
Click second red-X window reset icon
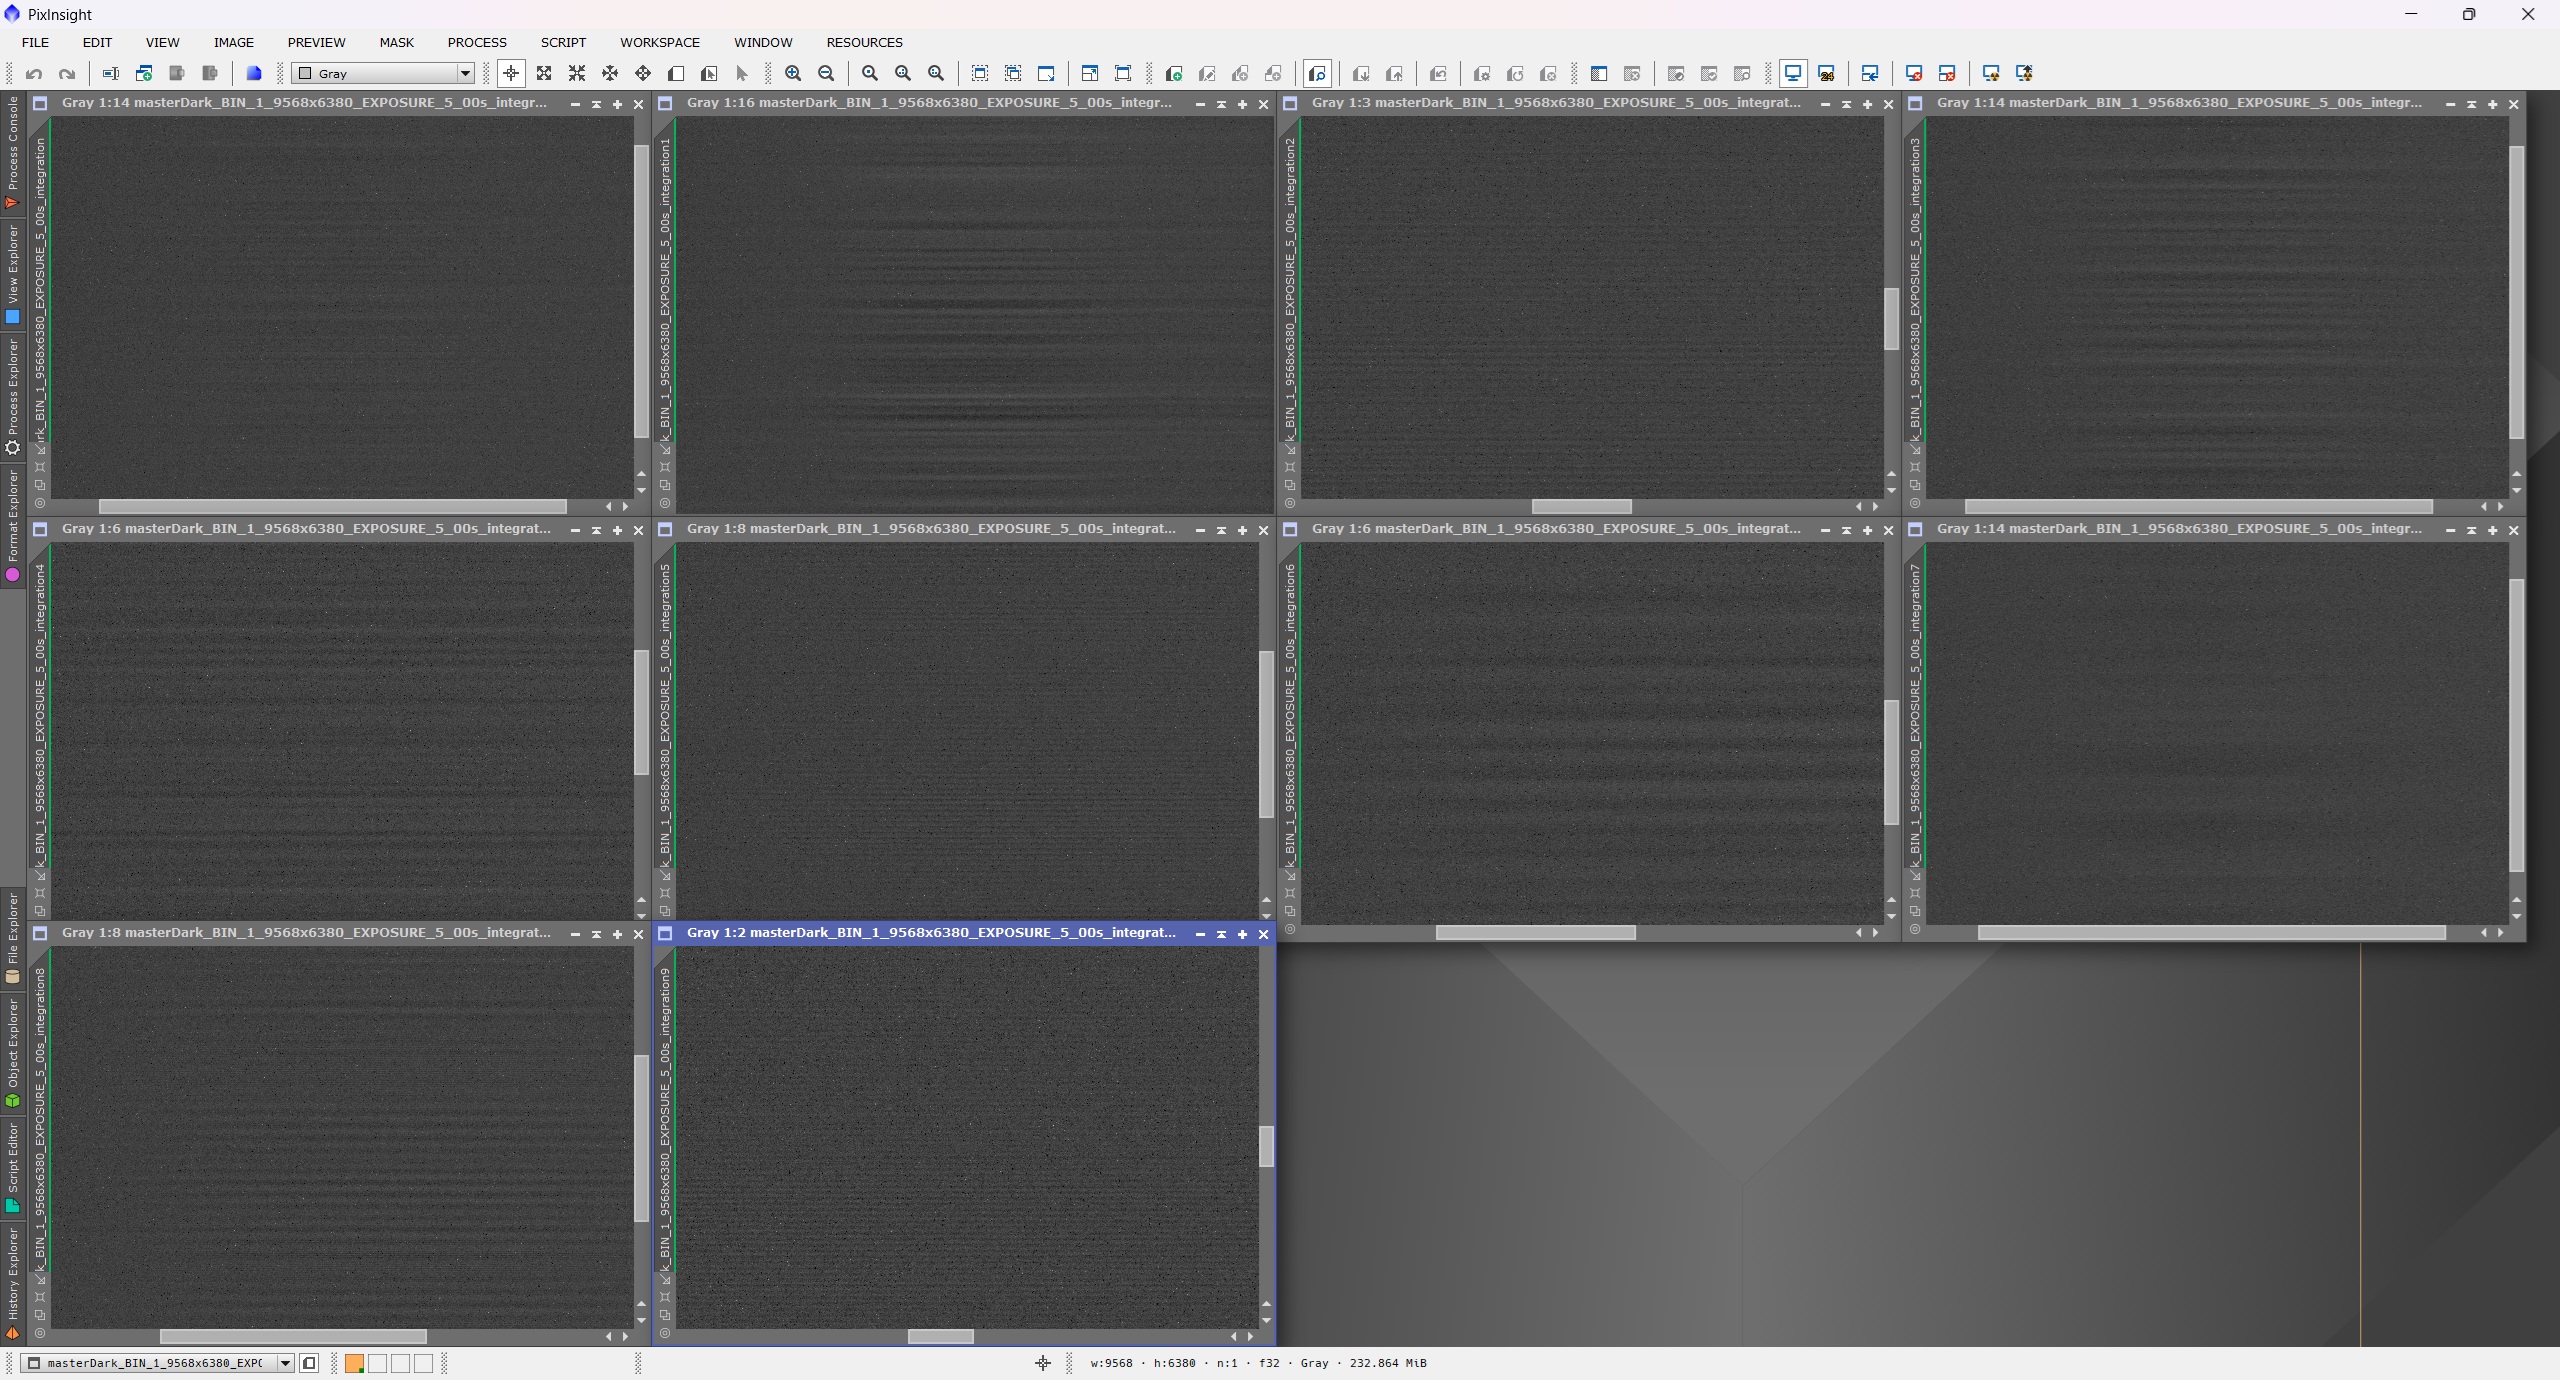pyautogui.click(x=1947, y=73)
